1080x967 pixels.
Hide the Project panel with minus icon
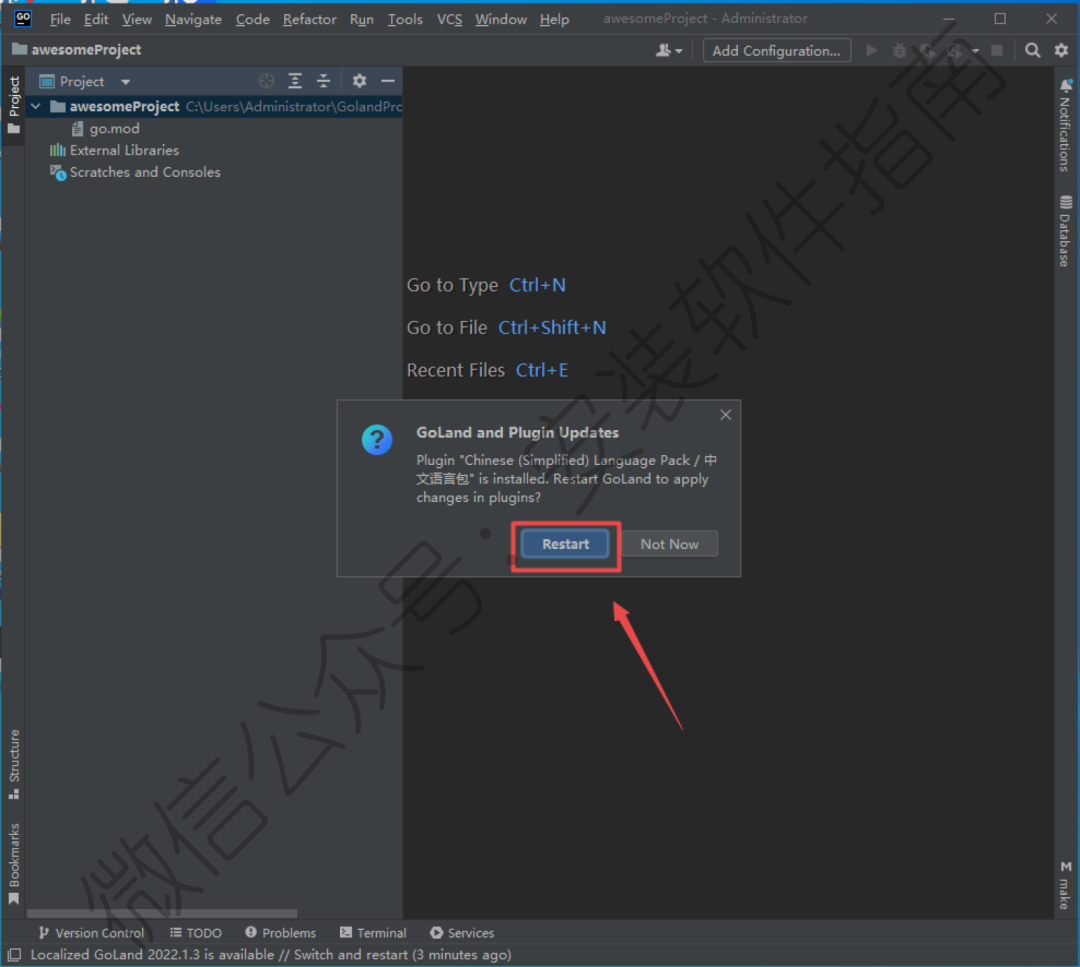click(388, 81)
